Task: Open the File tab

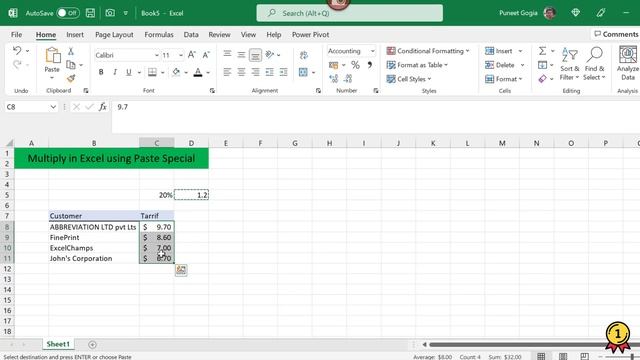Action: coord(17,35)
